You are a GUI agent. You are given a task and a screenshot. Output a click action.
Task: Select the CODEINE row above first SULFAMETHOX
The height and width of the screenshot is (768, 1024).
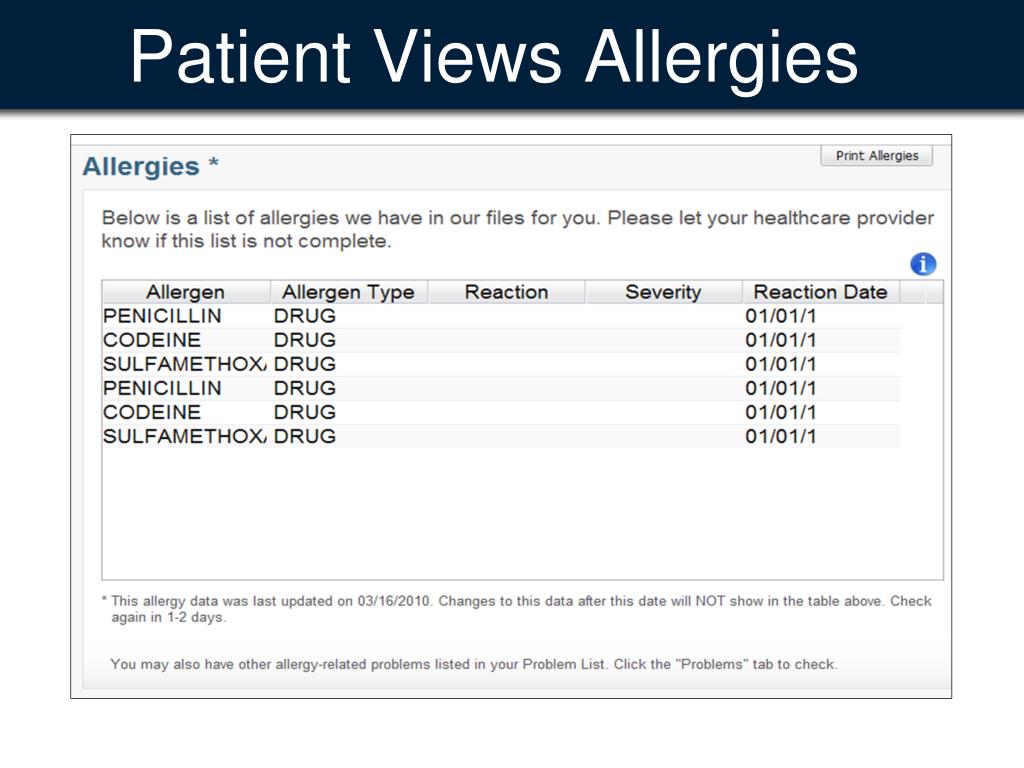[x=501, y=340]
